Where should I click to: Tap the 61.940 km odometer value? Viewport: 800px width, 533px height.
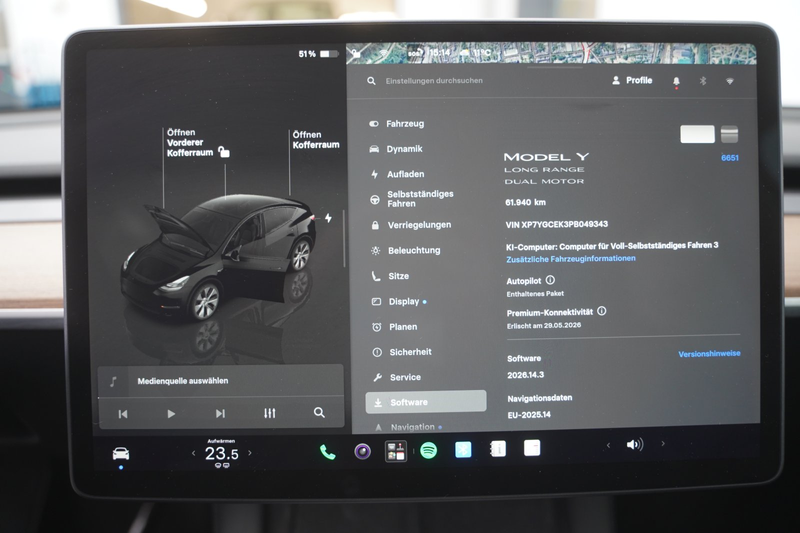tap(525, 202)
